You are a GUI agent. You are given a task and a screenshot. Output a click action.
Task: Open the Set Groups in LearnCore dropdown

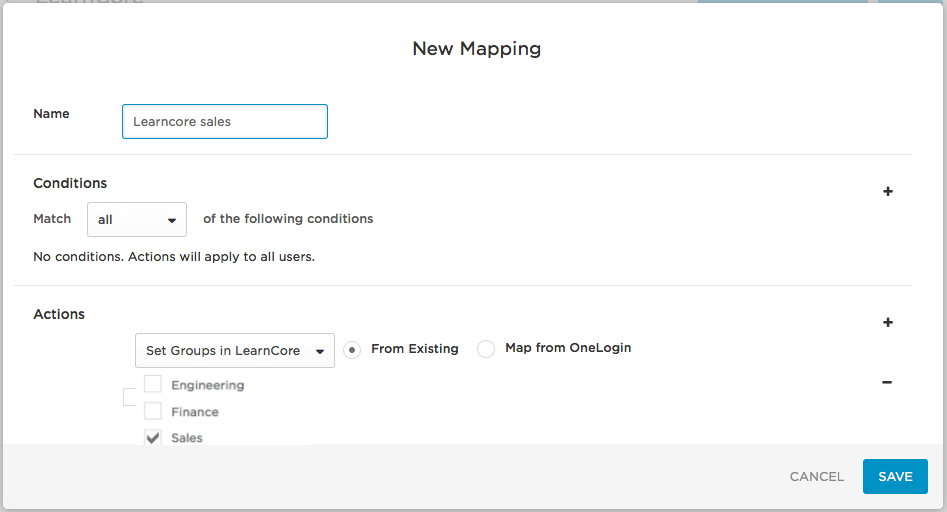pyautogui.click(x=234, y=351)
